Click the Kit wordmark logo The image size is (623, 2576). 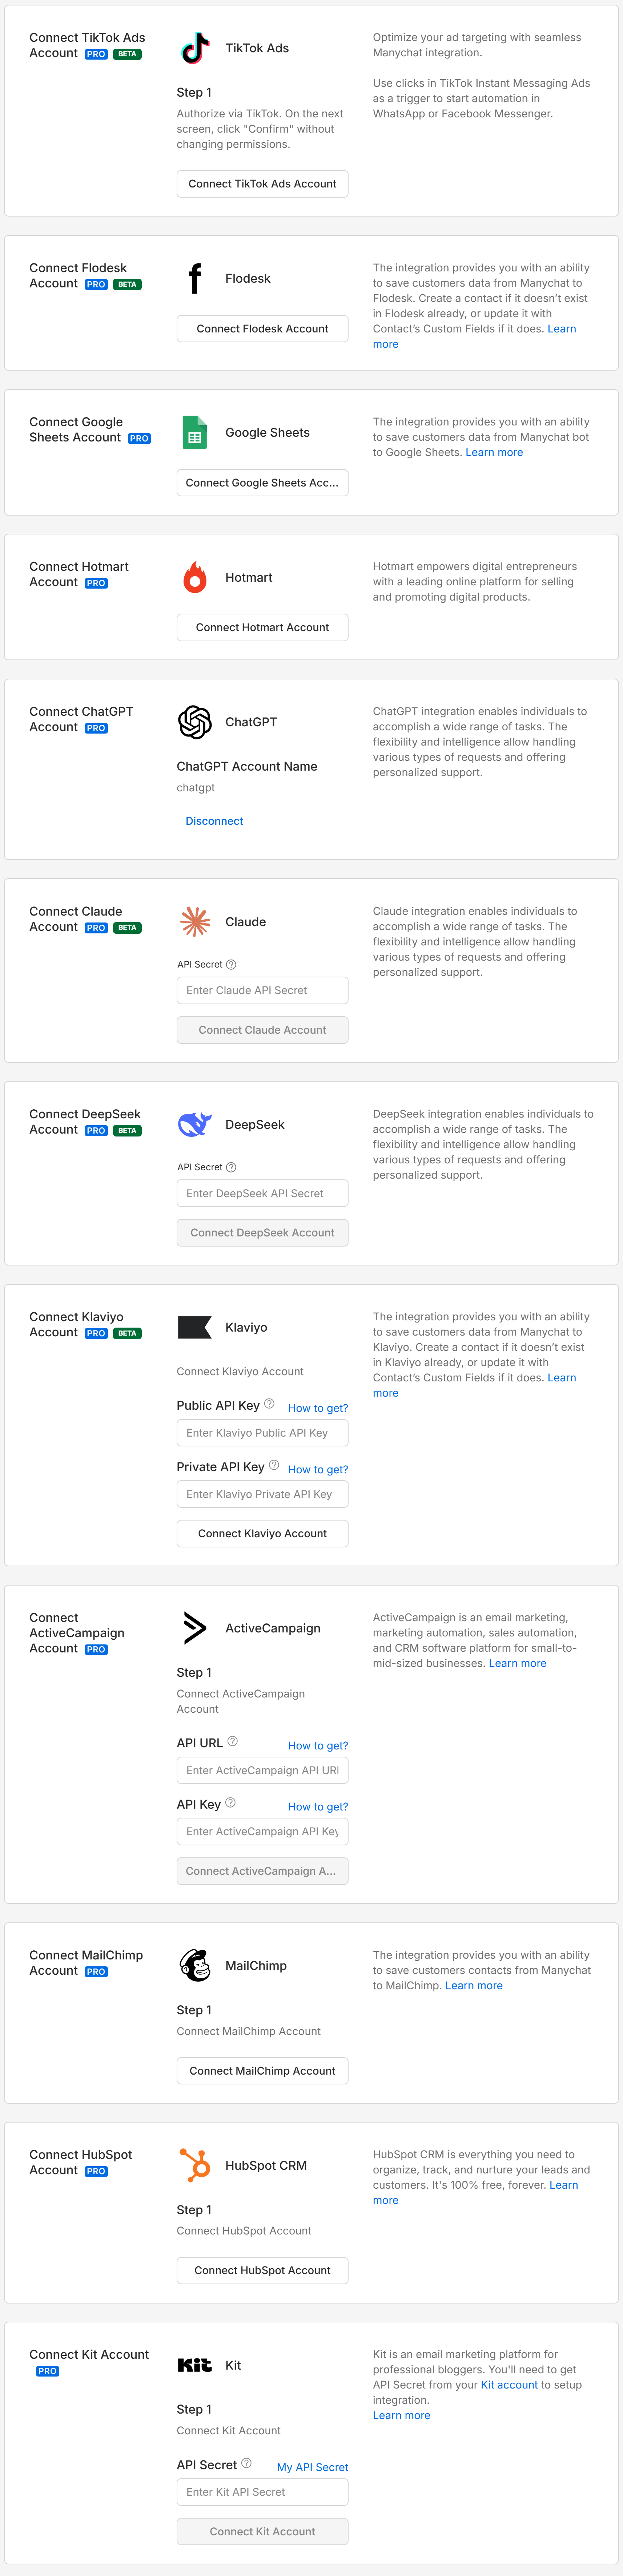194,2365
